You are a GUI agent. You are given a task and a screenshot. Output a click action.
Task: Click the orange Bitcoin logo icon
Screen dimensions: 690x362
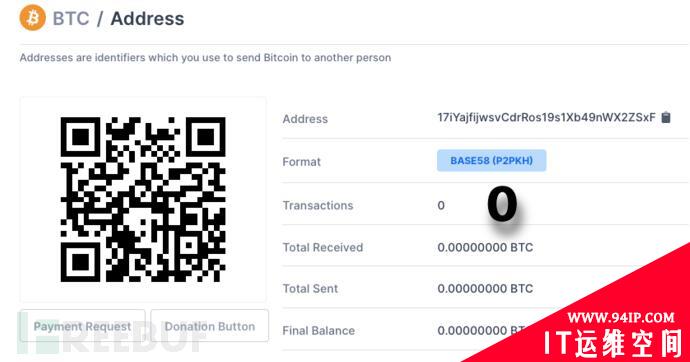tap(33, 18)
